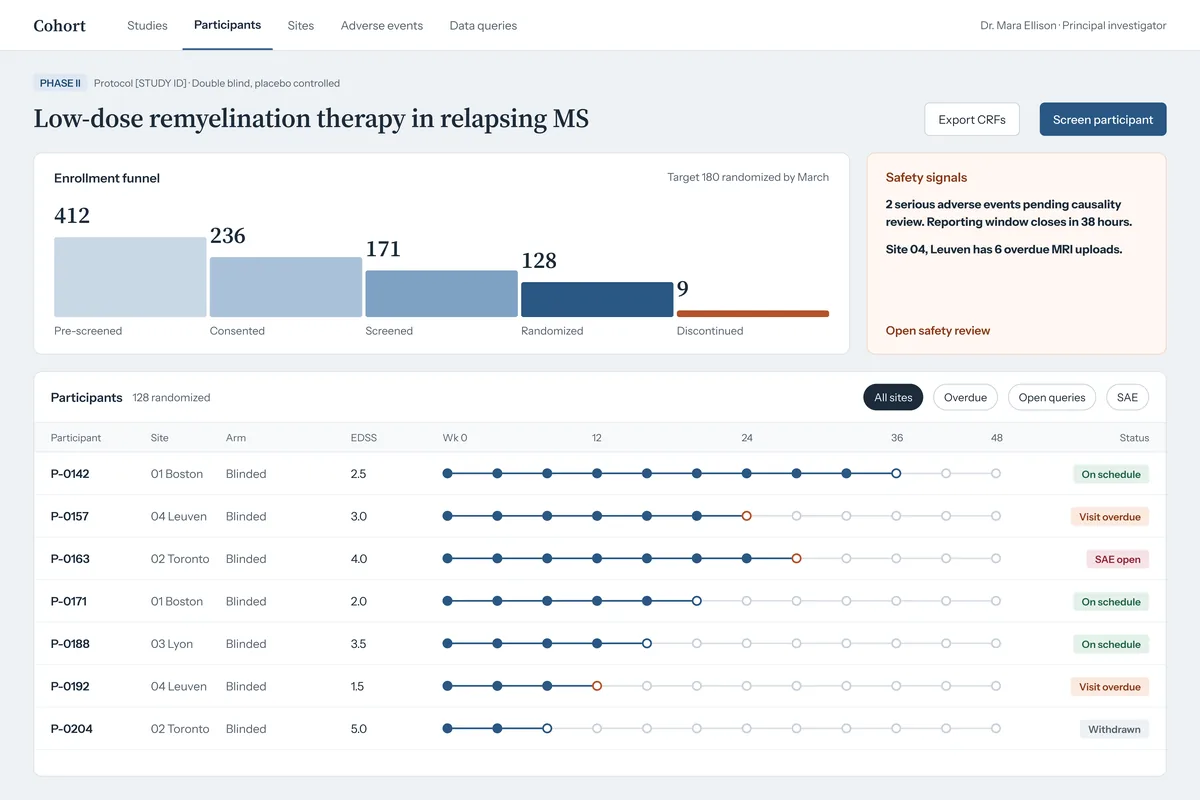Sort by the Status column header
The width and height of the screenshot is (1200, 800).
click(1134, 438)
